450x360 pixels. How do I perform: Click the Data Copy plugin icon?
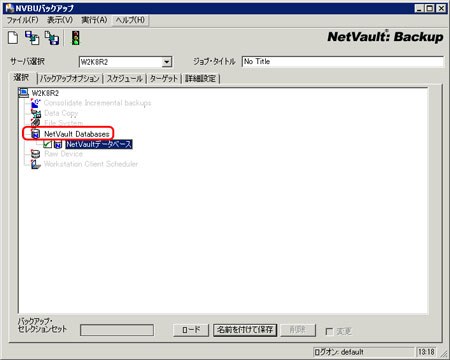tap(36, 113)
